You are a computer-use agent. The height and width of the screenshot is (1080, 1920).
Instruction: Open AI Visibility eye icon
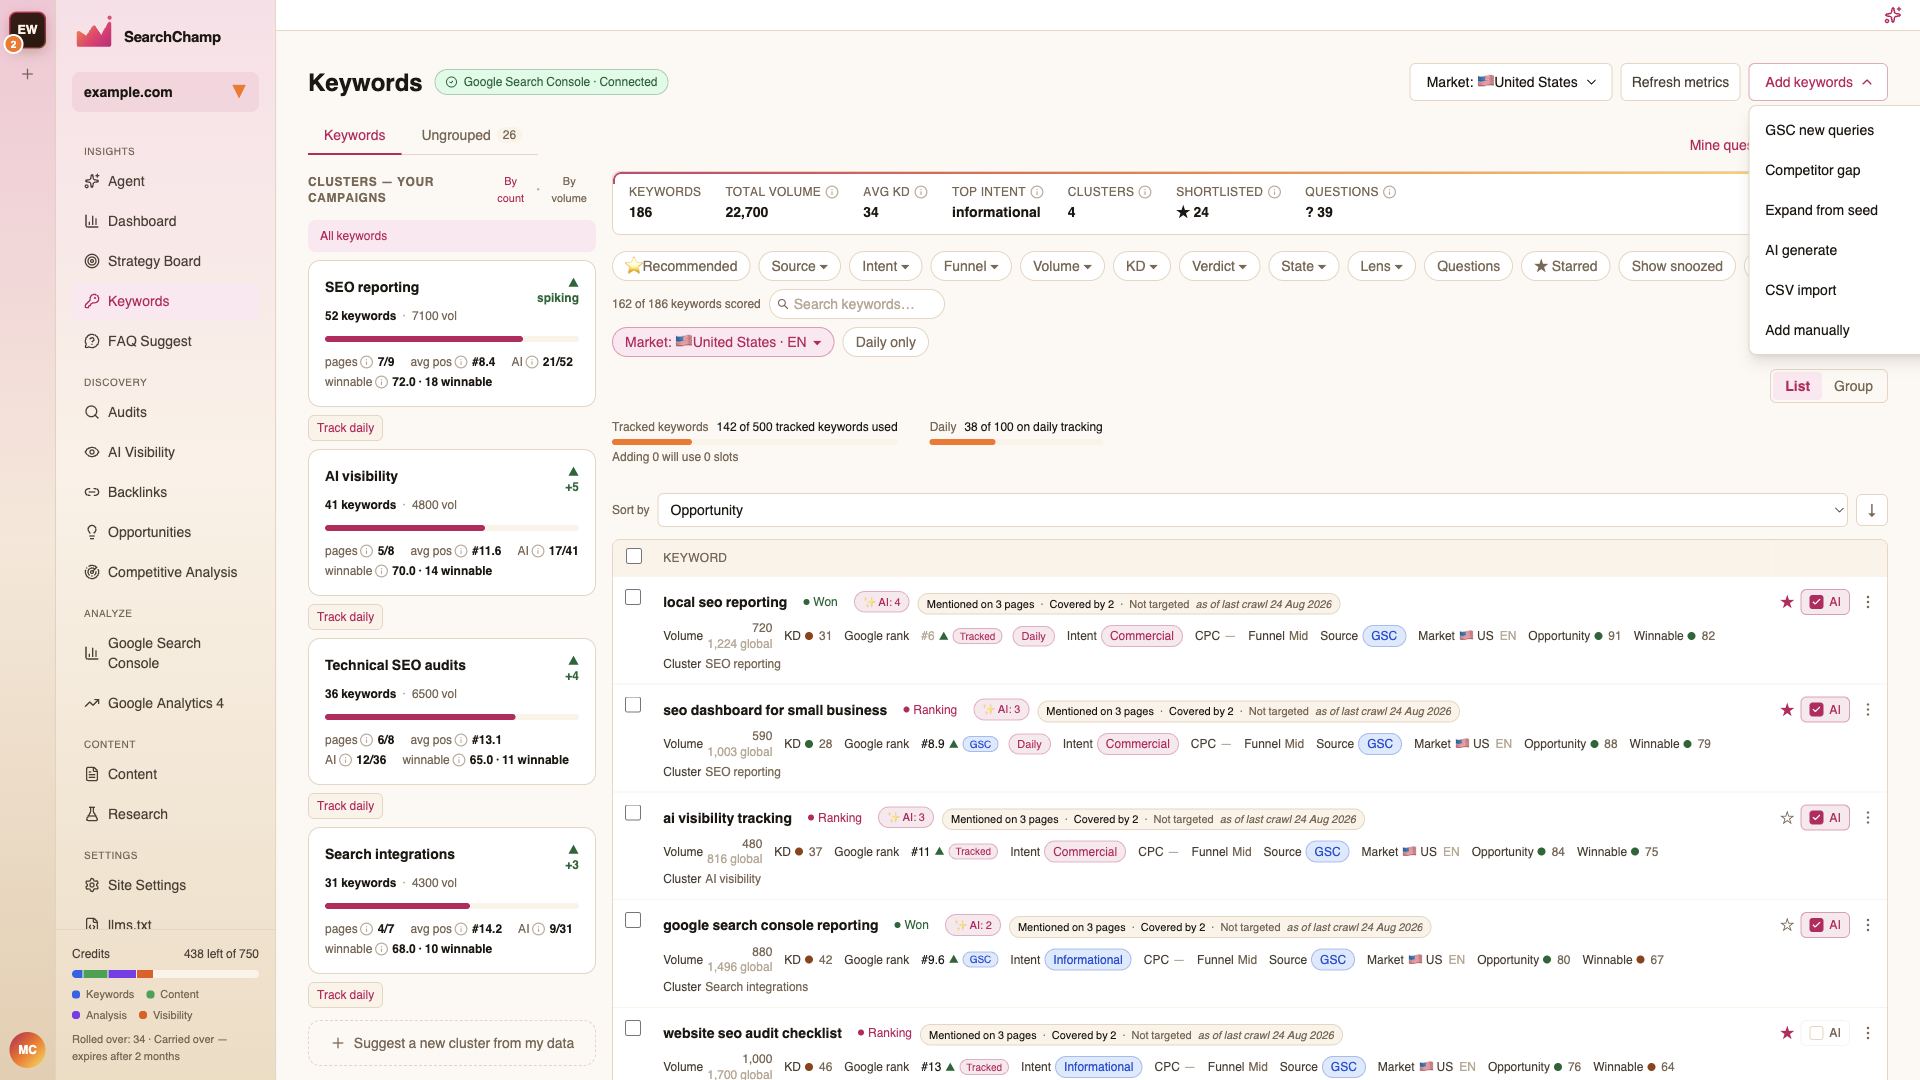[92, 452]
